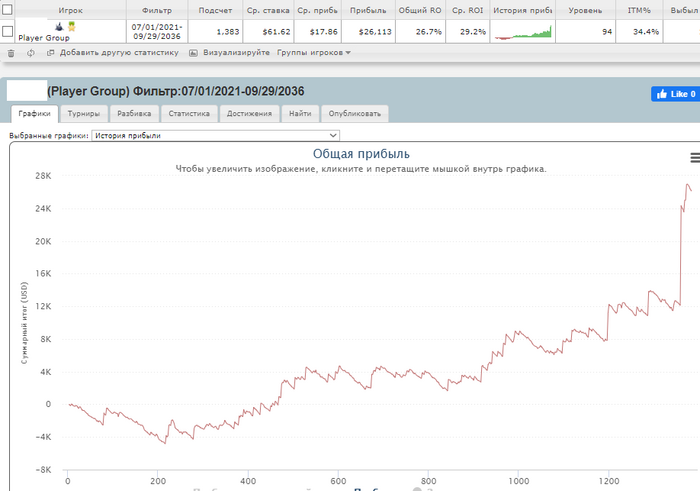Click the 28K y-axis label
This screenshot has width=700, height=491.
click(x=43, y=176)
